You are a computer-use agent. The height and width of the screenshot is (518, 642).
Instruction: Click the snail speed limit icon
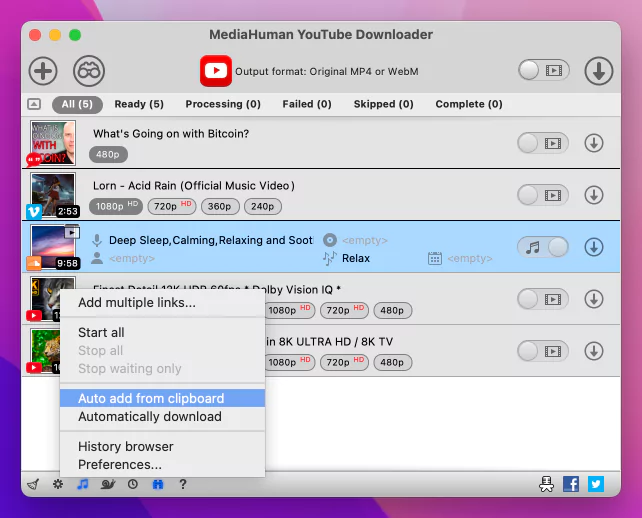tap(108, 484)
